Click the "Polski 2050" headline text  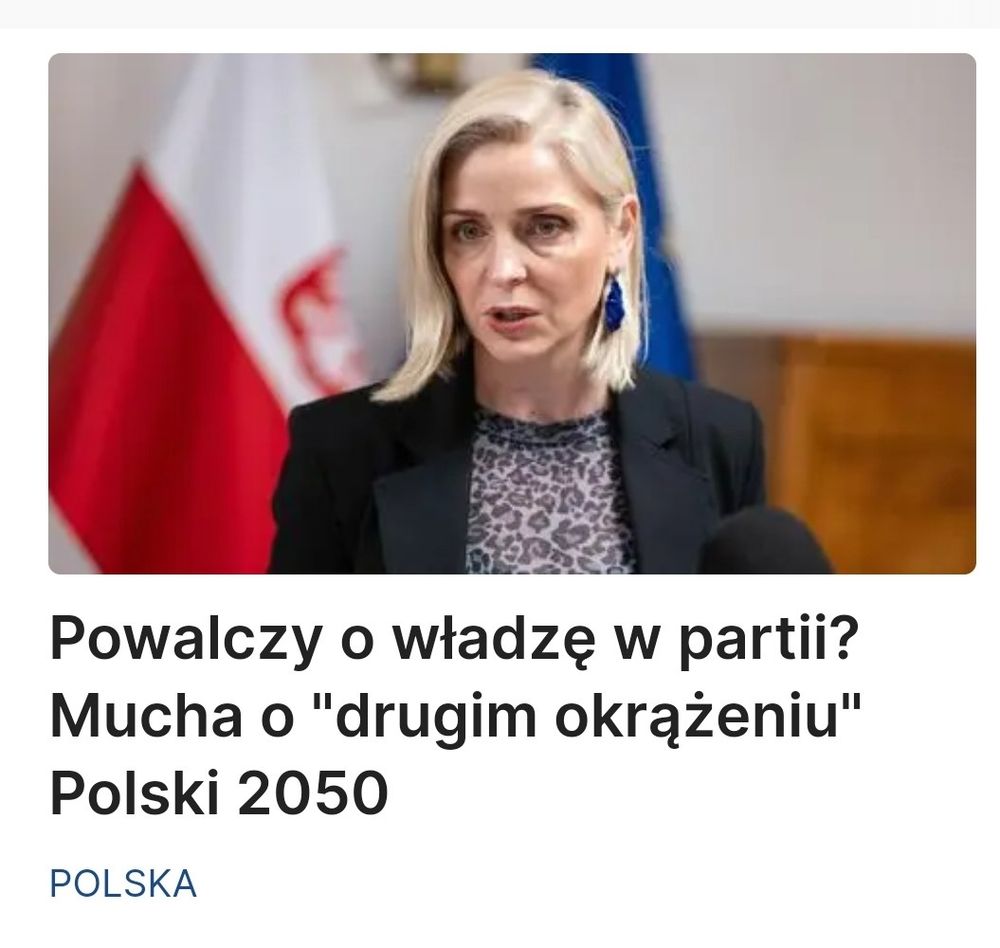click(219, 794)
